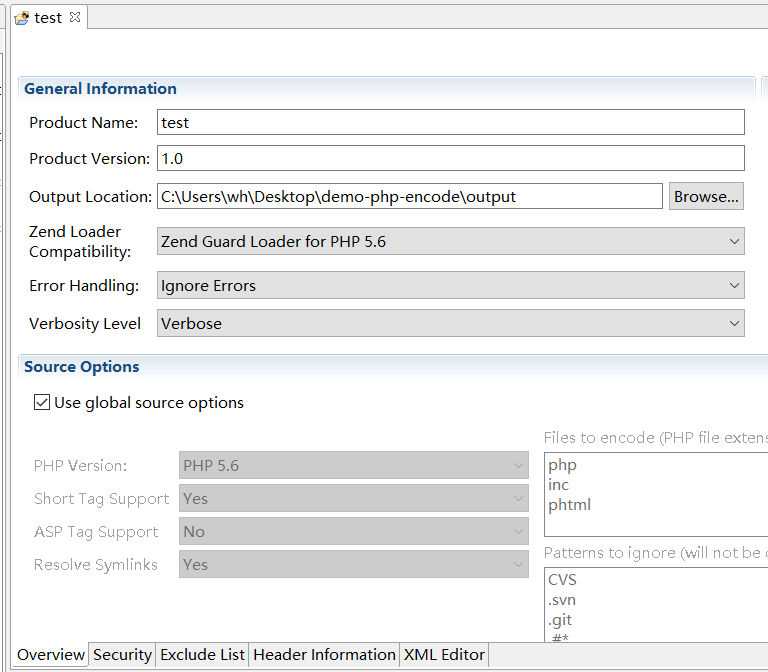Open the PHP Version dropdown
The image size is (768, 672).
click(x=354, y=465)
